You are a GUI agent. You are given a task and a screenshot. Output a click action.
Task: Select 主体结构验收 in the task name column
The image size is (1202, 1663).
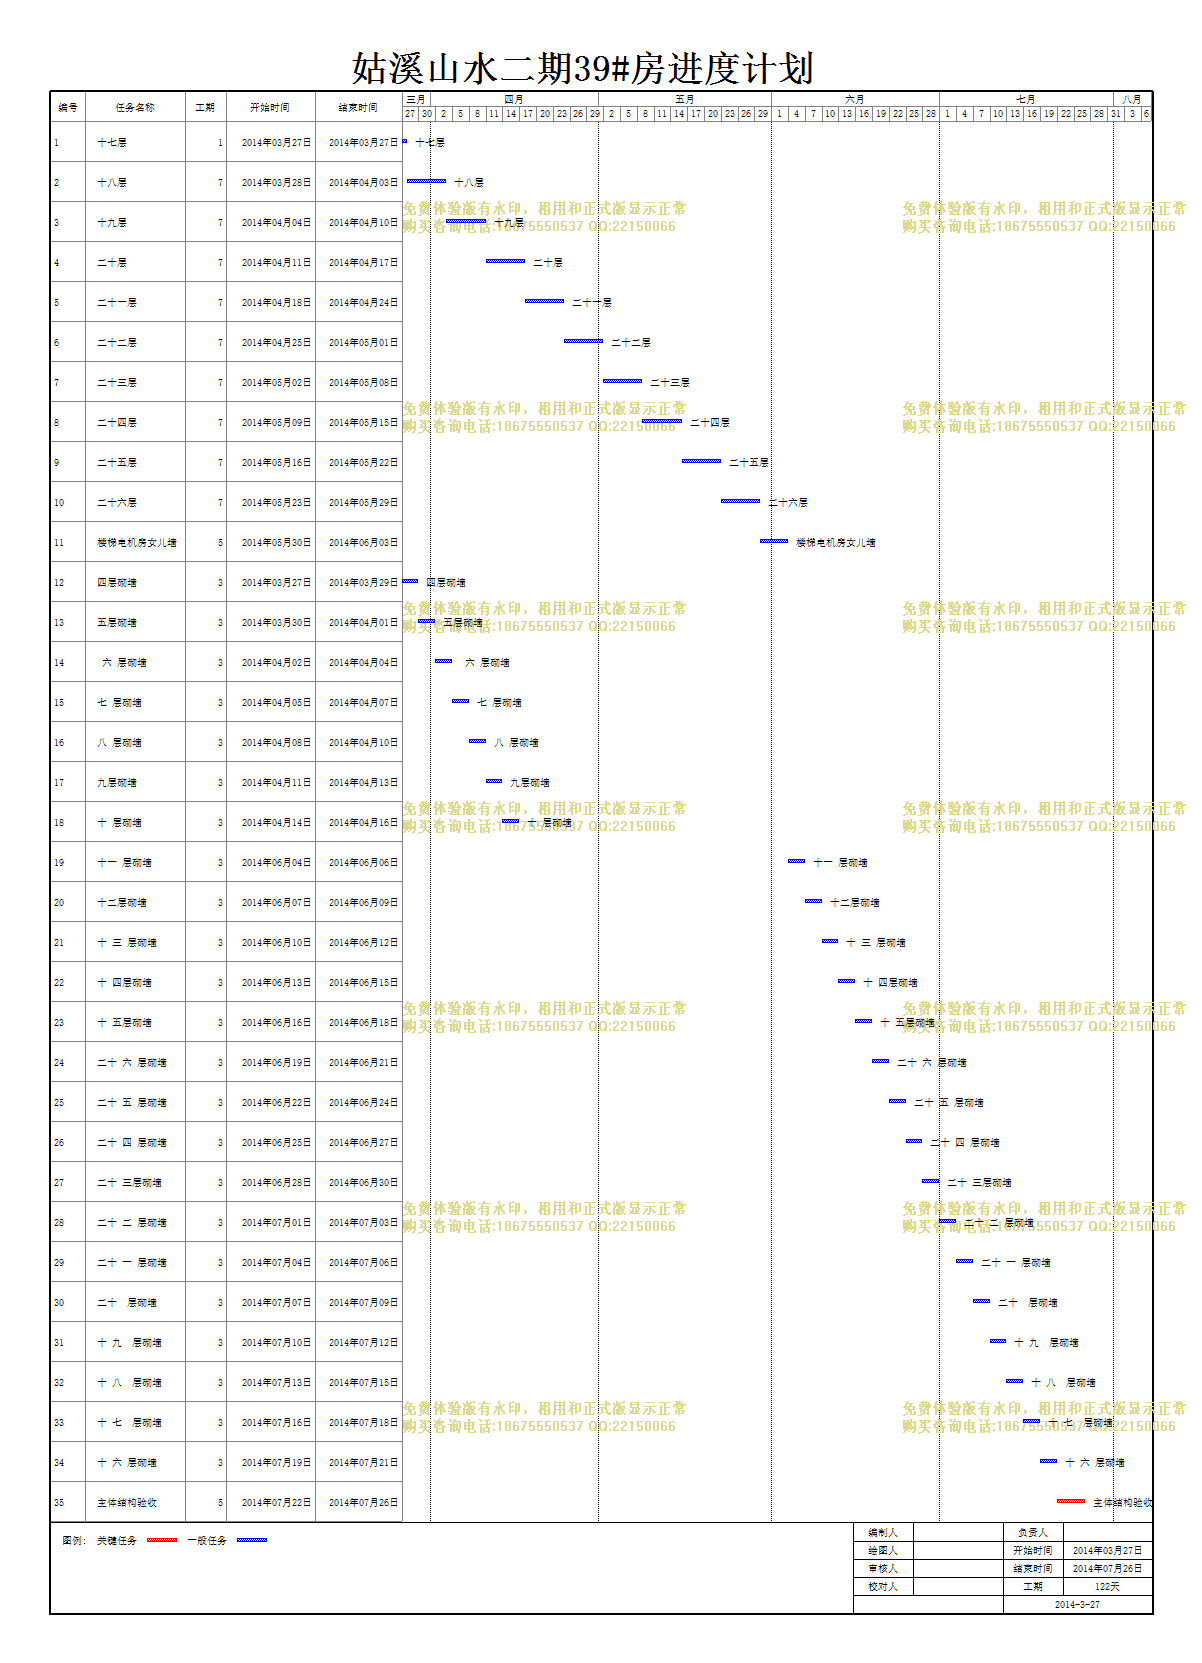[x=127, y=1503]
